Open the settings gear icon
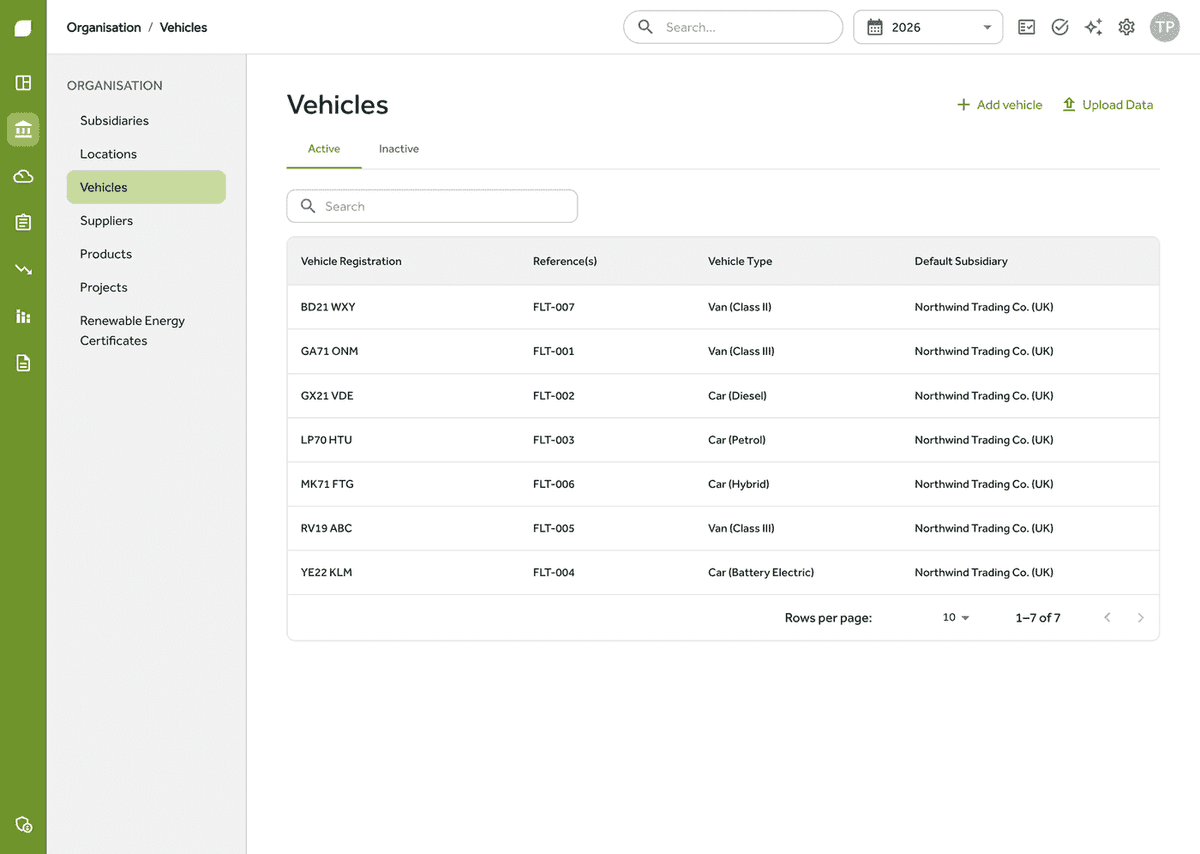 (x=1127, y=27)
